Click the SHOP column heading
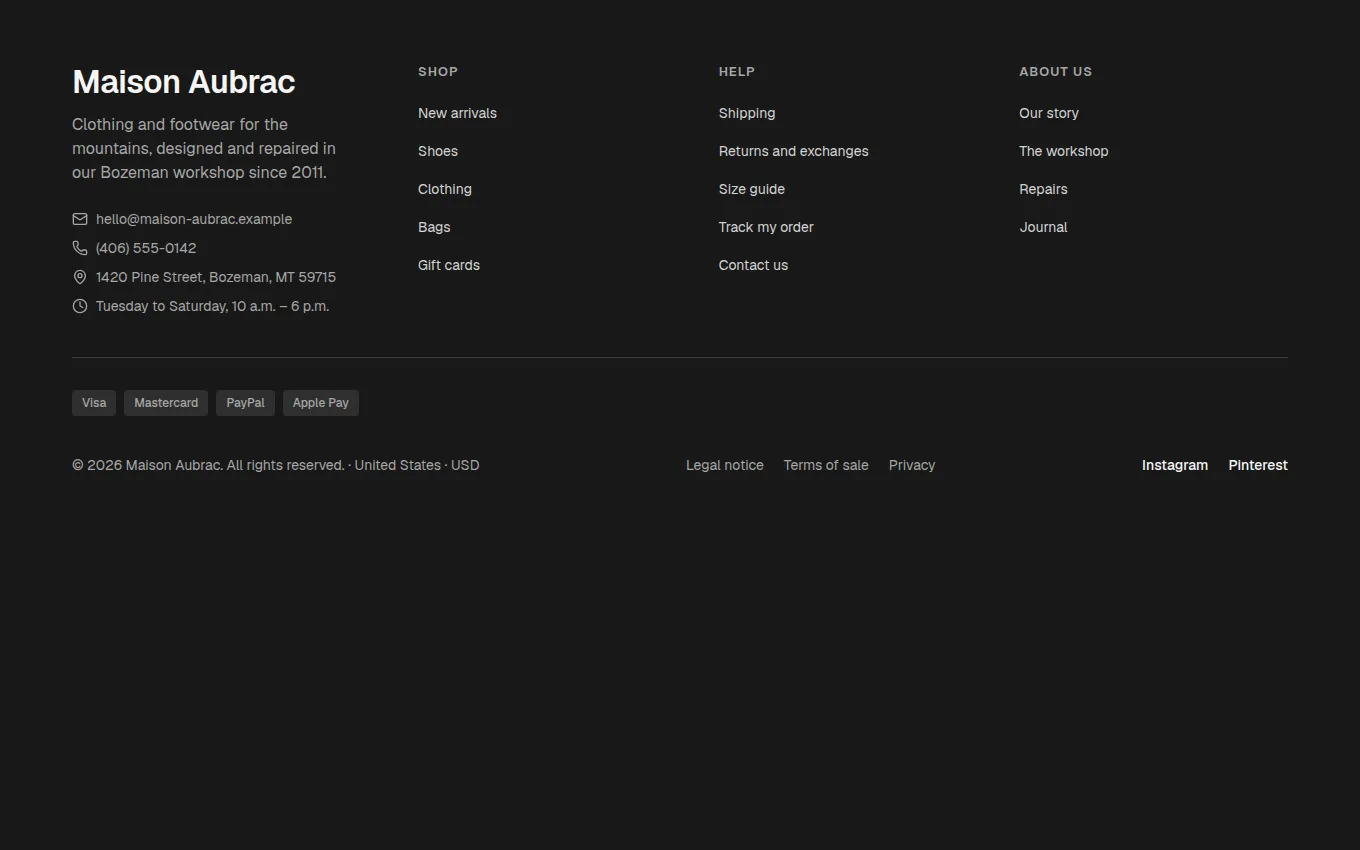The image size is (1360, 850). [438, 72]
